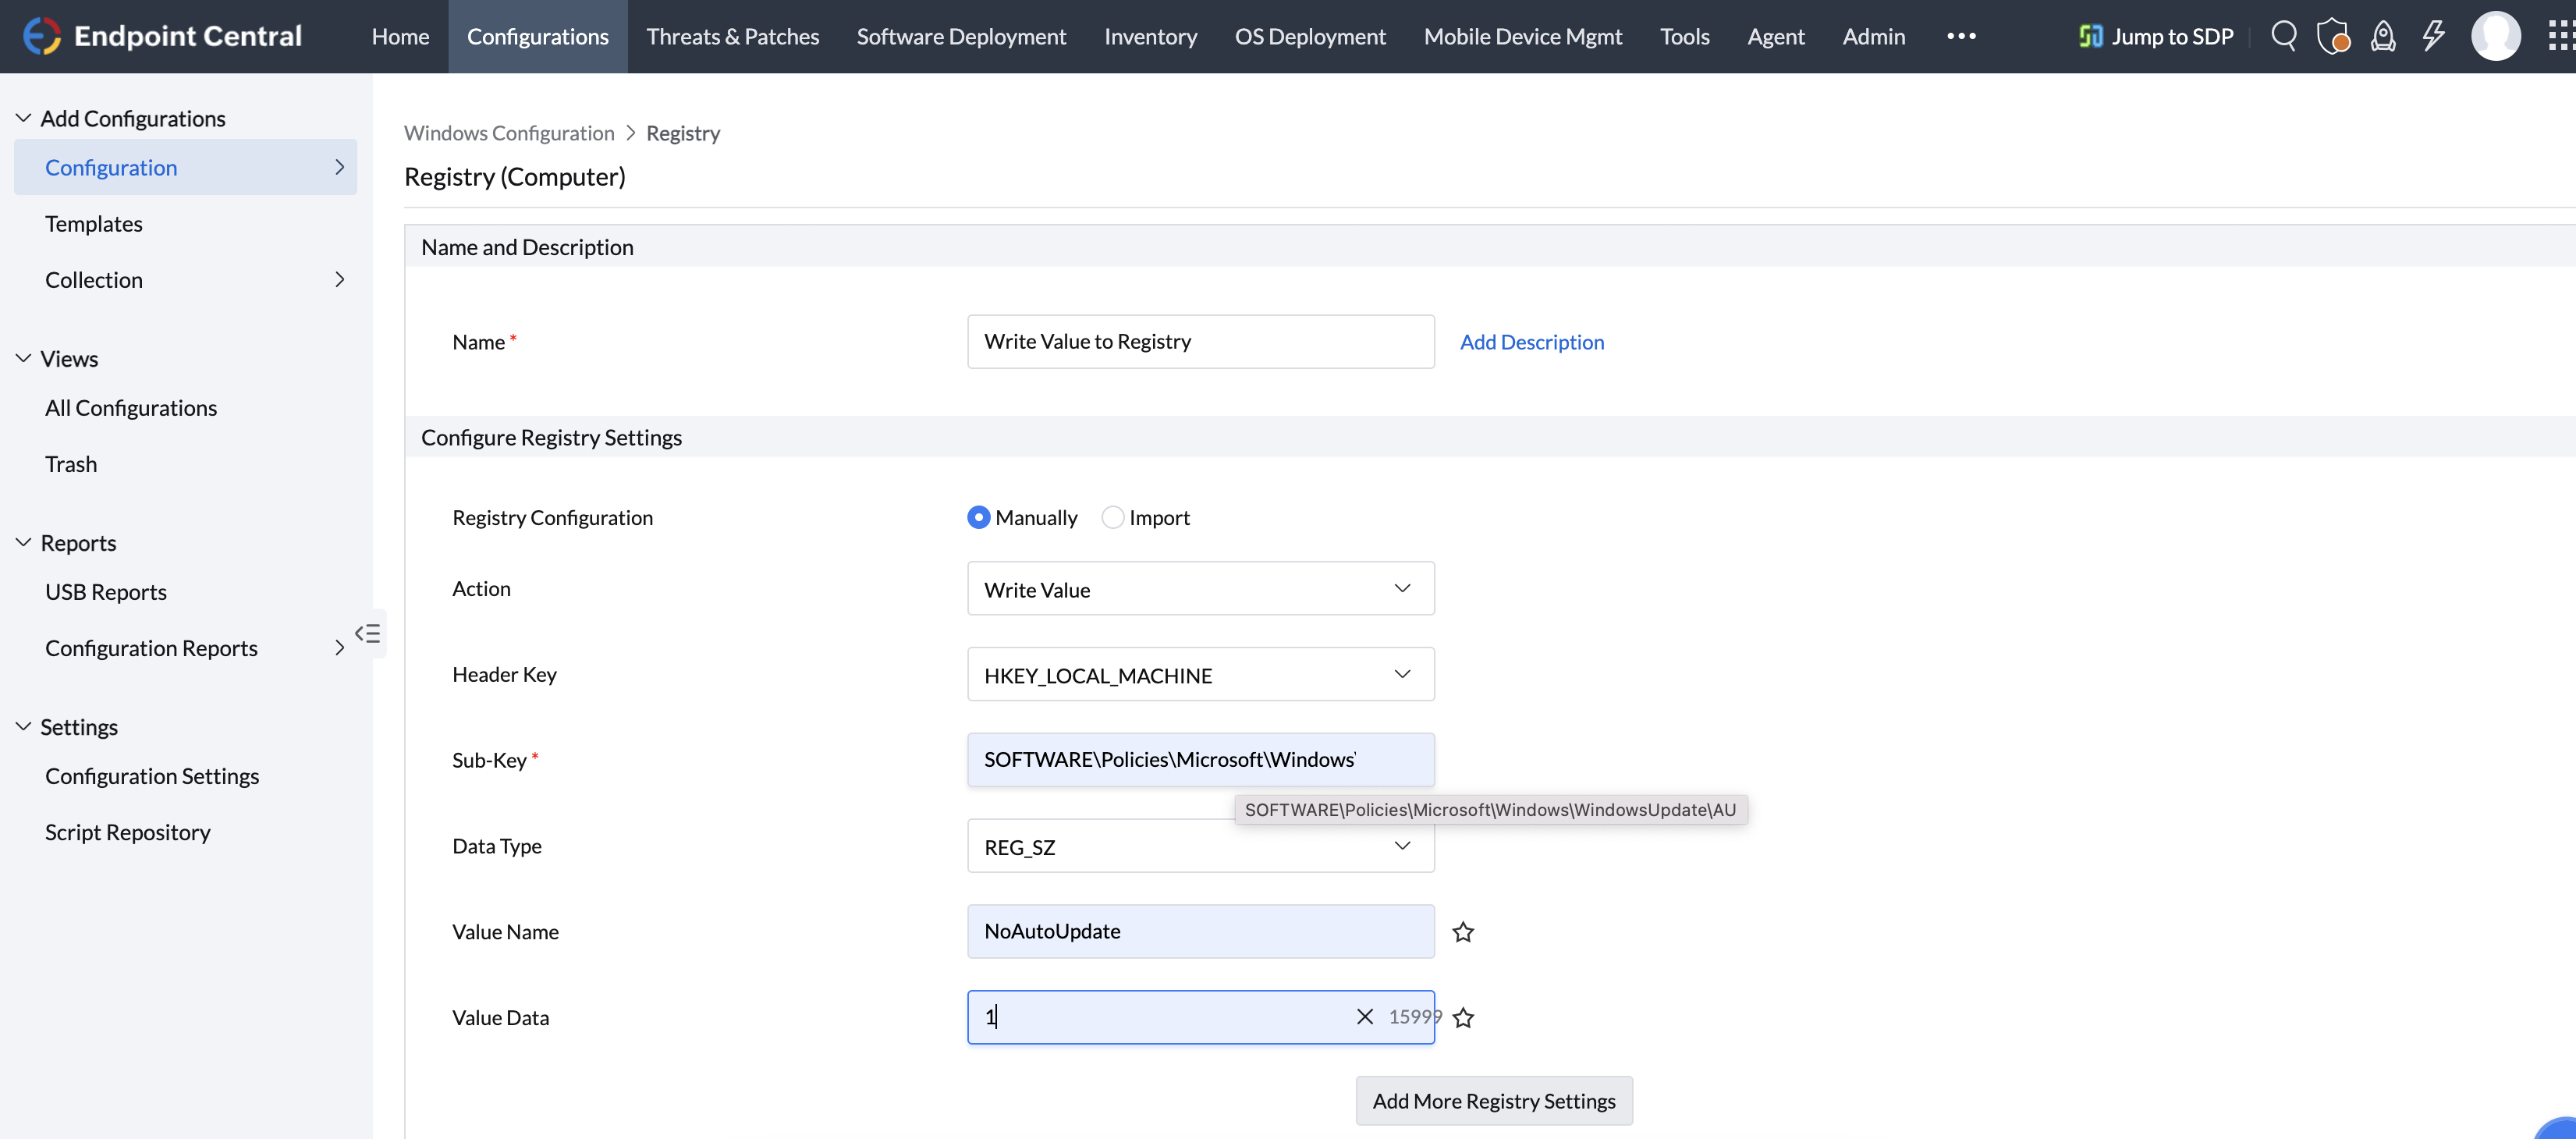
Task: Click Add More Registry Settings button
Action: pyautogui.click(x=1493, y=1101)
